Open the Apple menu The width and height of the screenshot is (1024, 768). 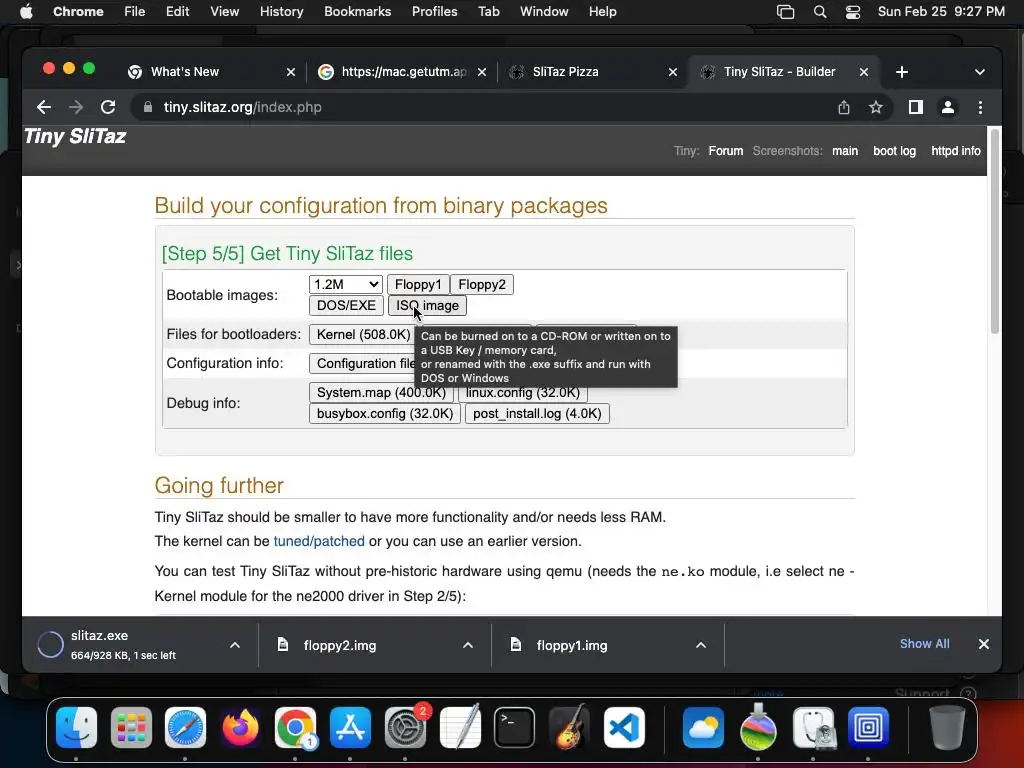26,12
